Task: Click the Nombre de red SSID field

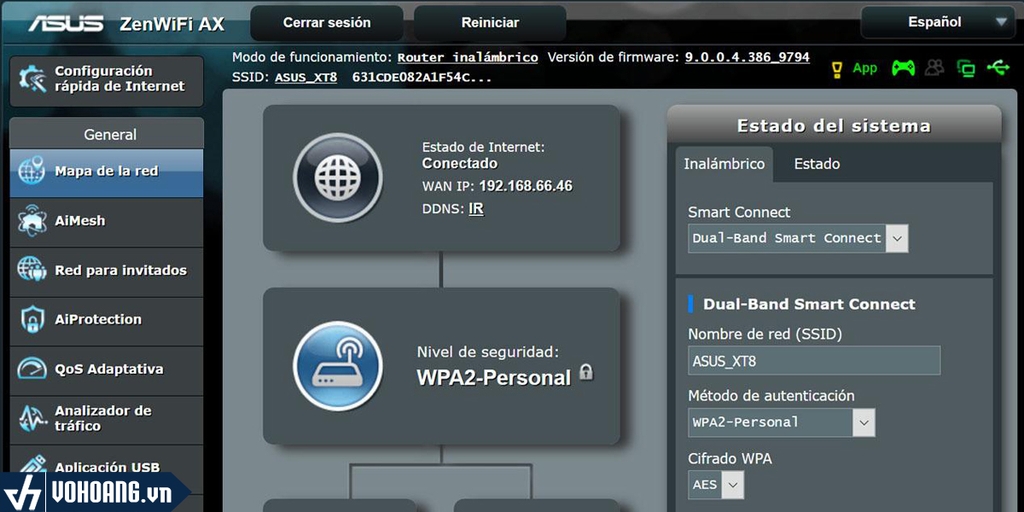Action: point(814,360)
